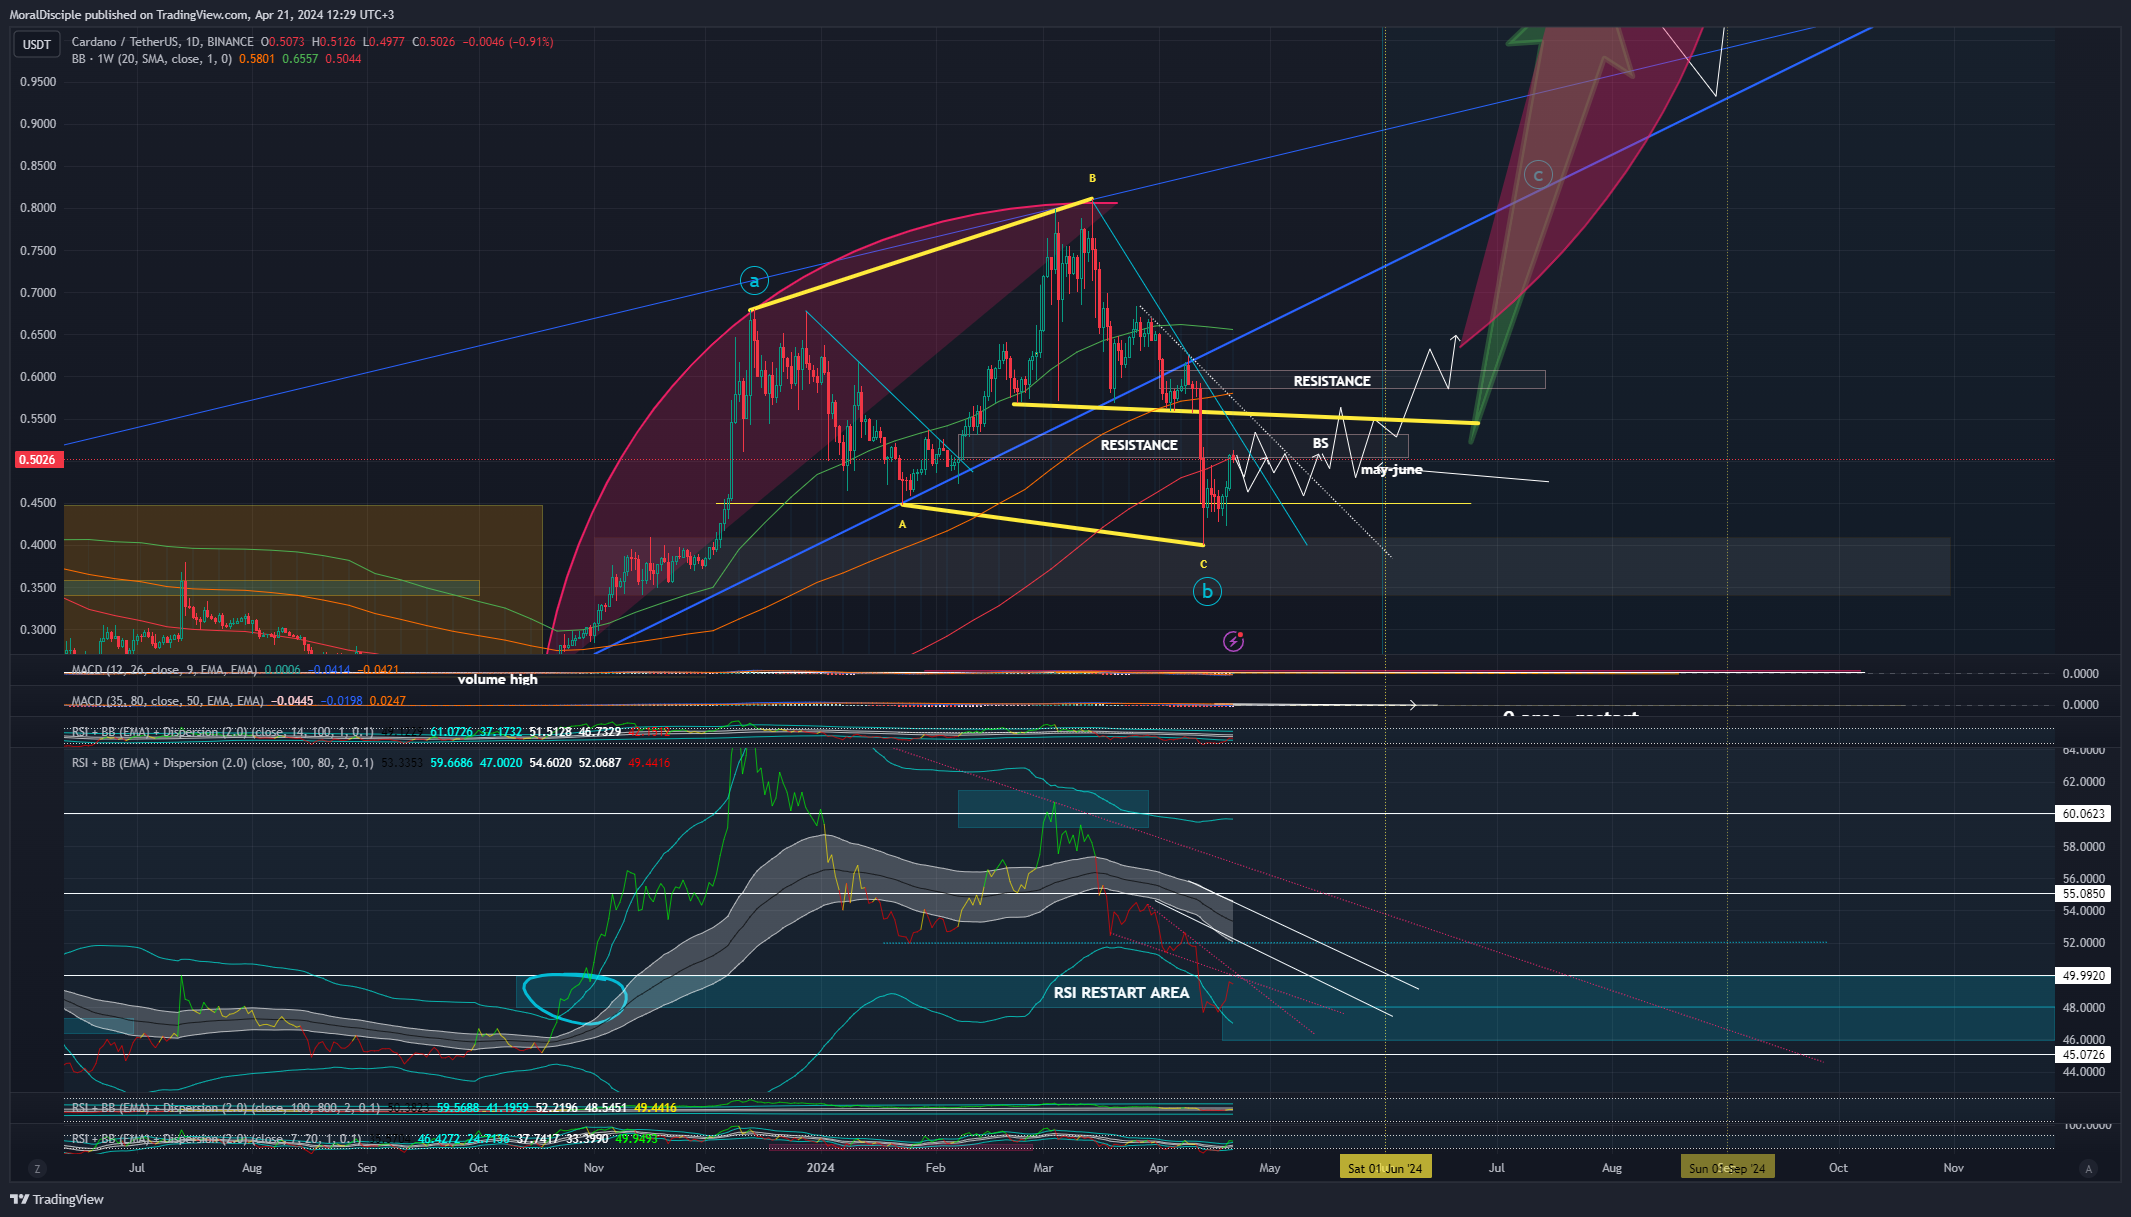This screenshot has height=1217, width=2131.
Task: Click the circled 'b' wave label
Action: pos(1207,592)
